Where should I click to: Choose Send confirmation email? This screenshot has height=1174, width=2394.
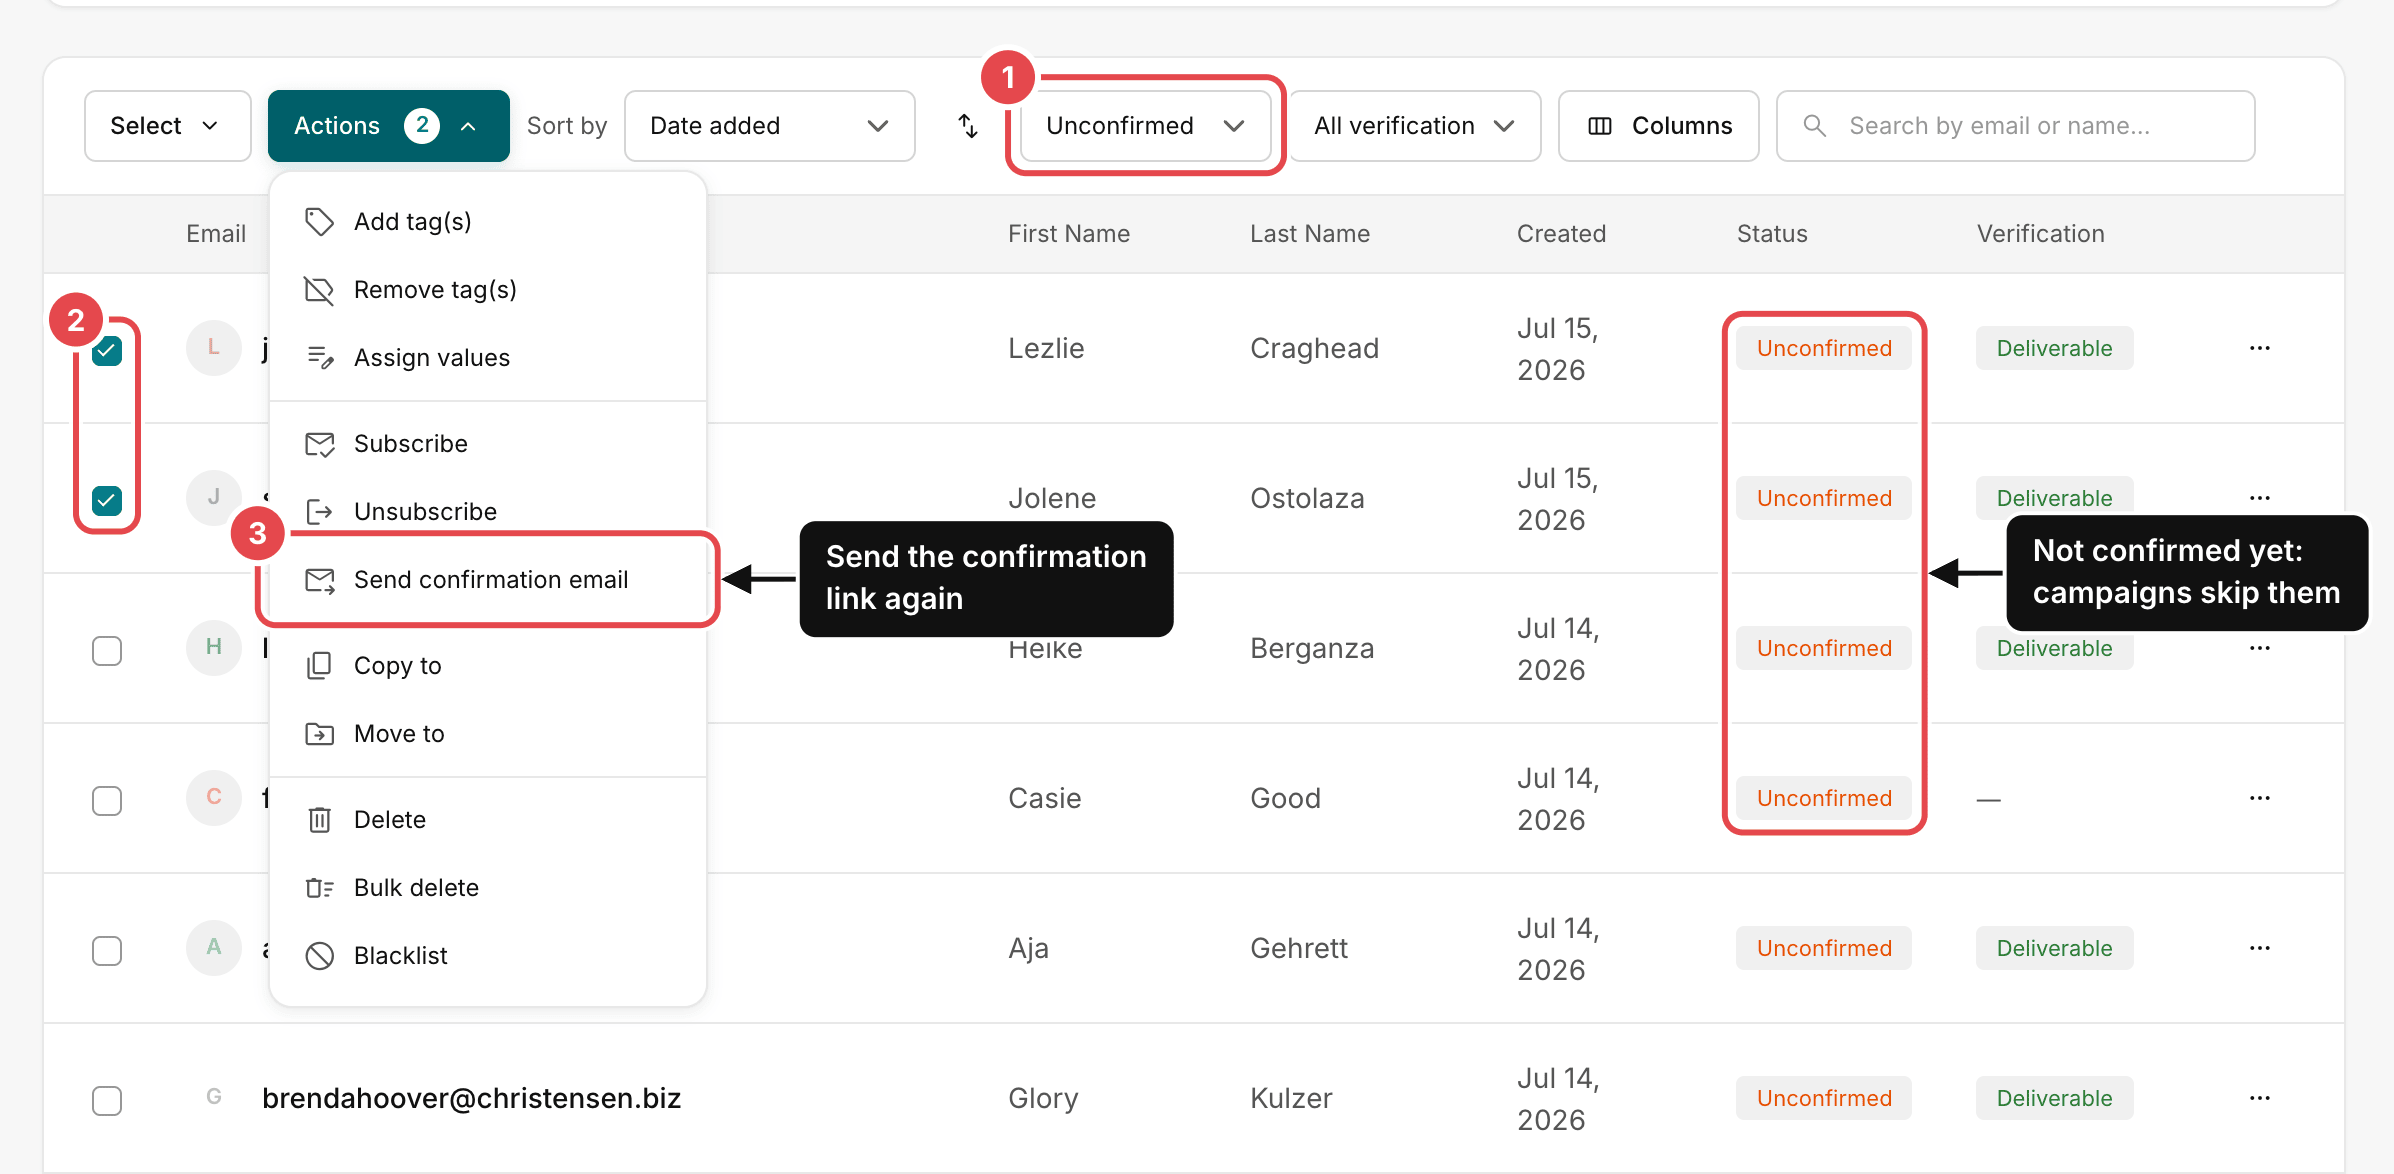point(488,580)
